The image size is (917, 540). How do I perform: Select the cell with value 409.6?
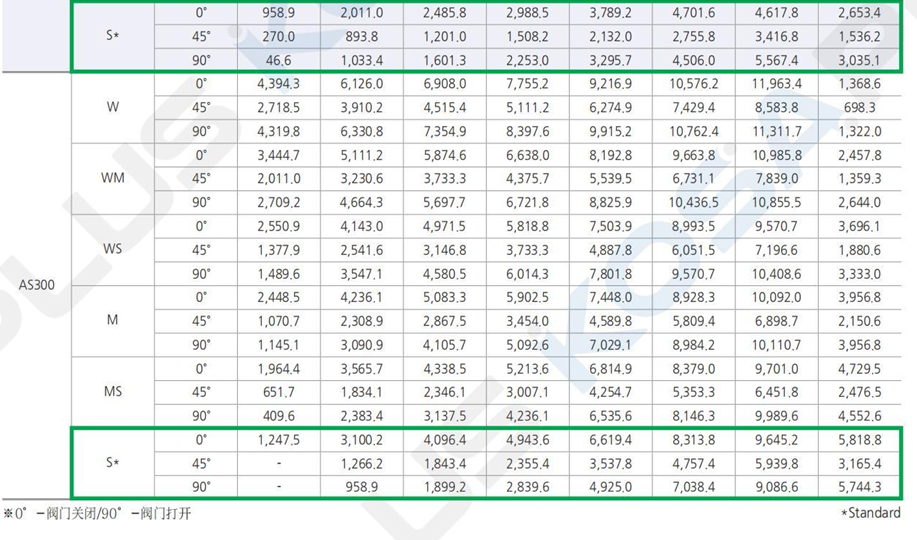coord(280,415)
